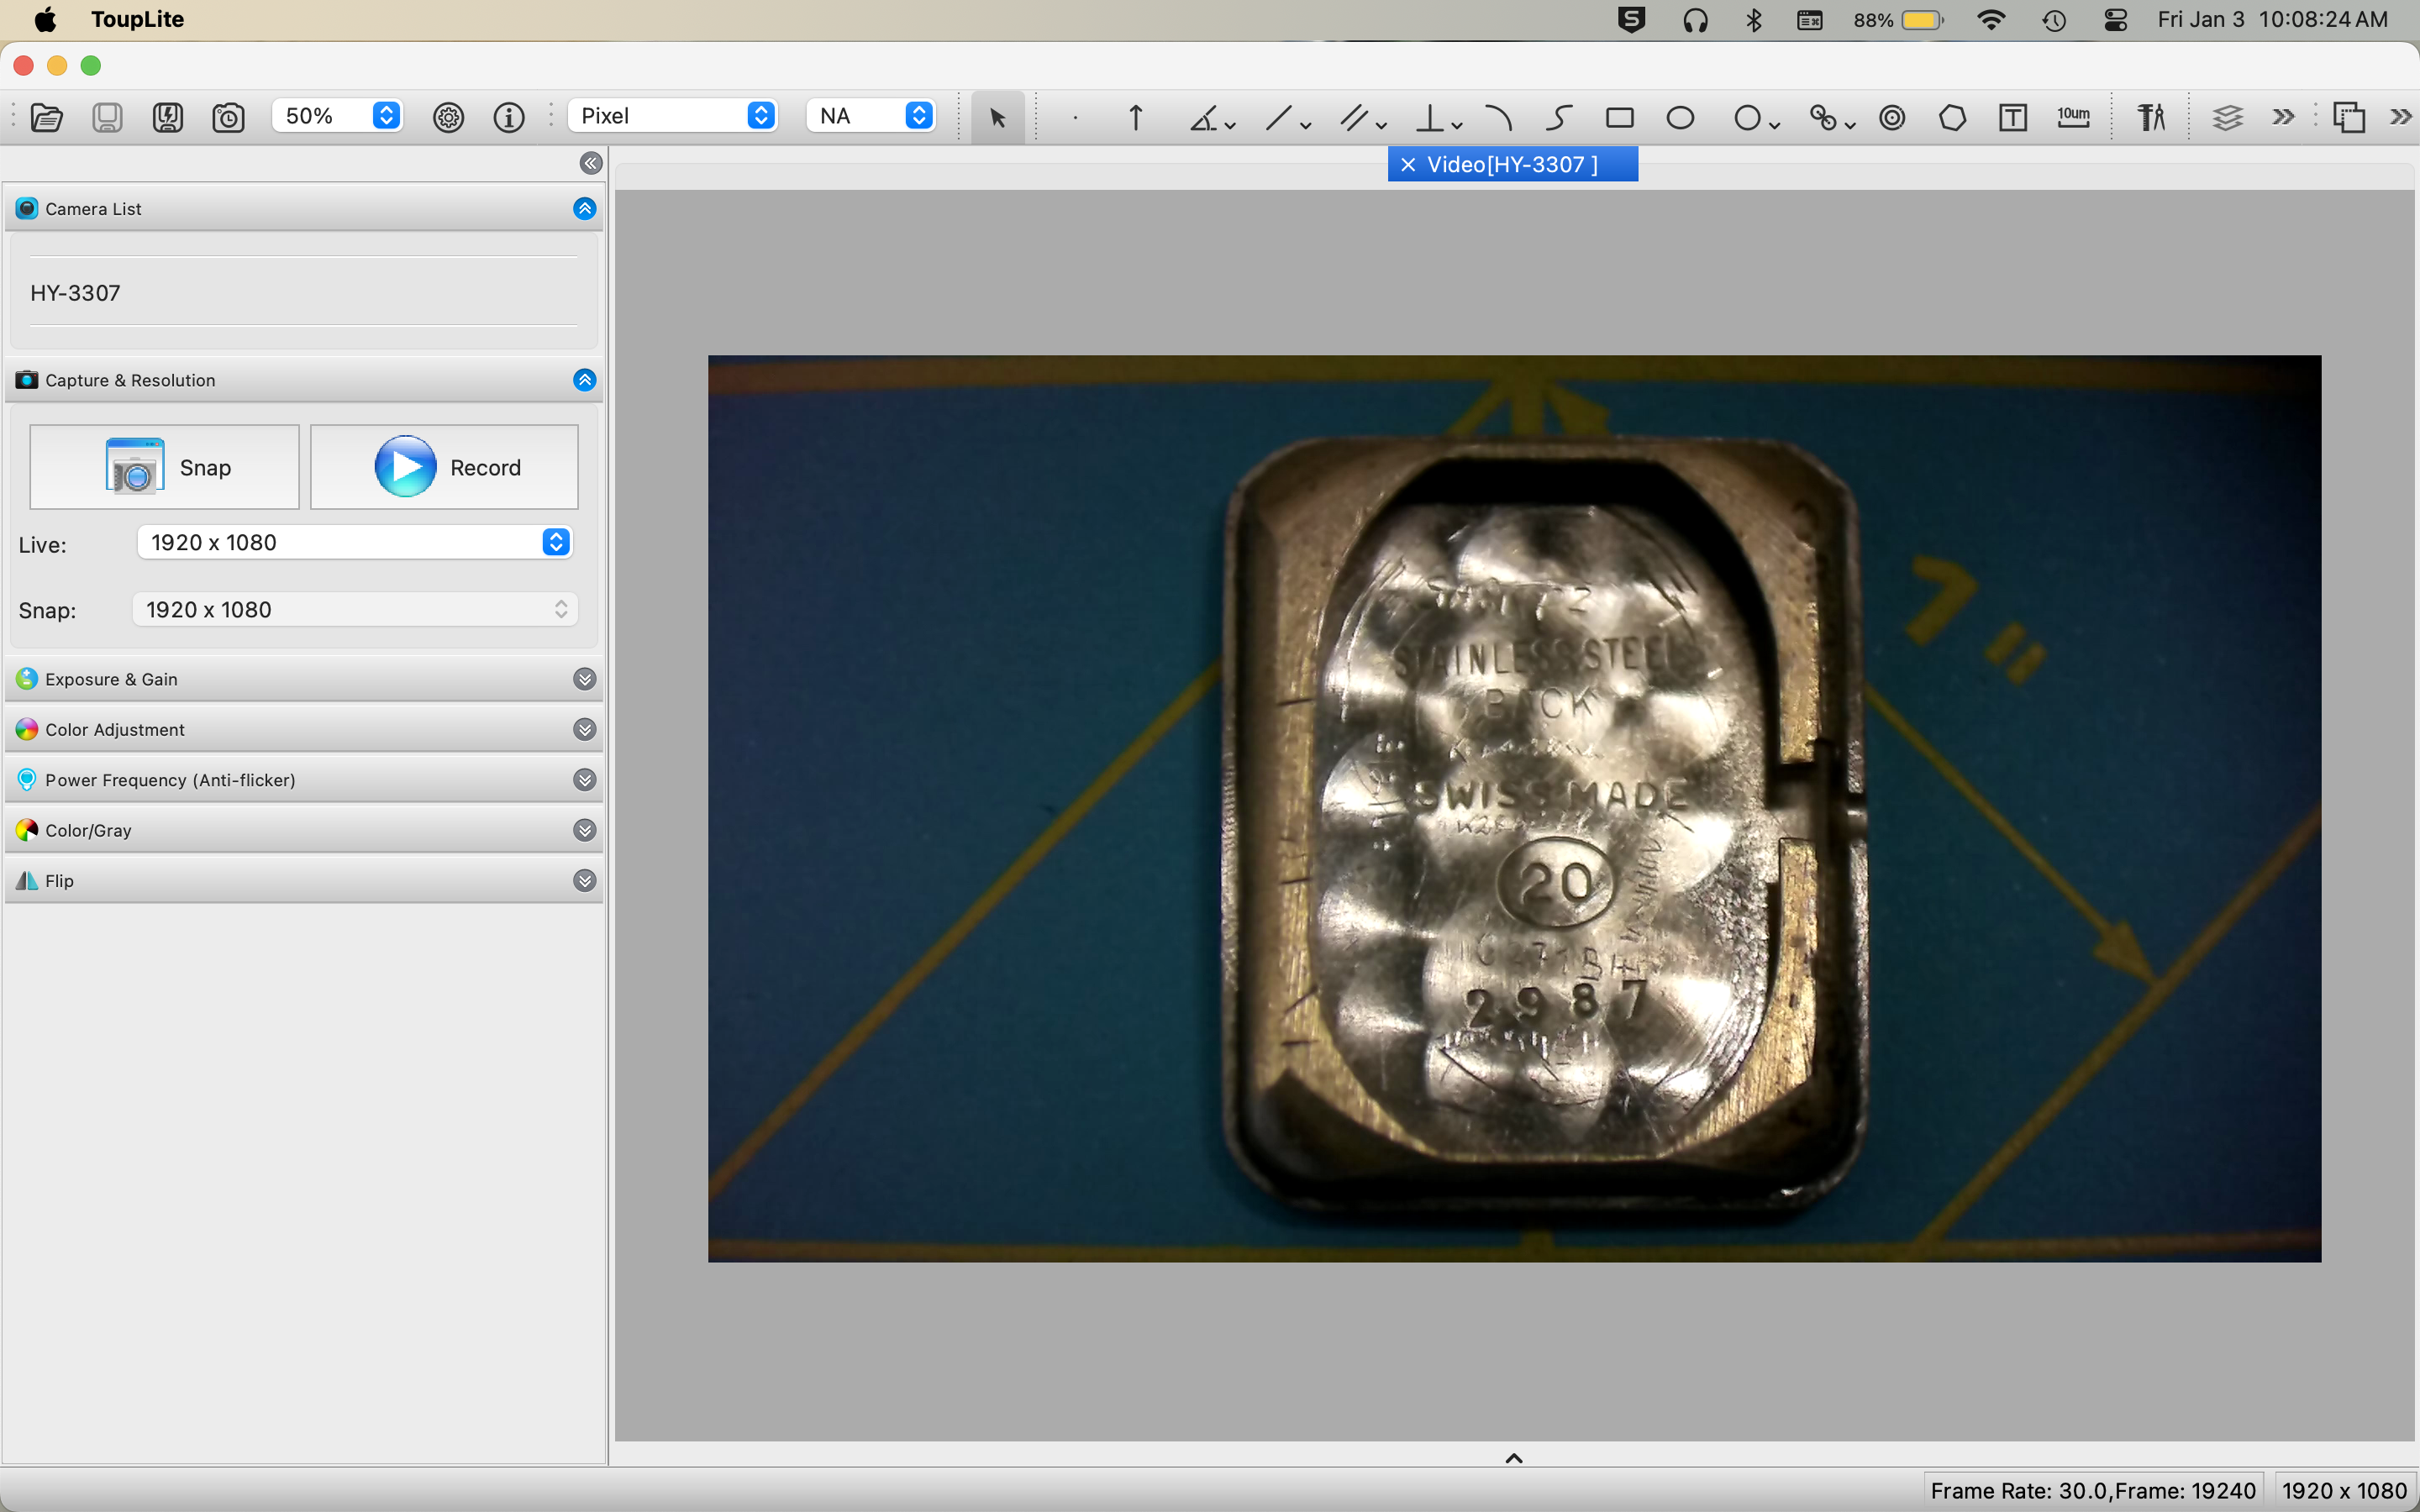
Task: Select the rectangle drawing tool
Action: click(x=1620, y=117)
